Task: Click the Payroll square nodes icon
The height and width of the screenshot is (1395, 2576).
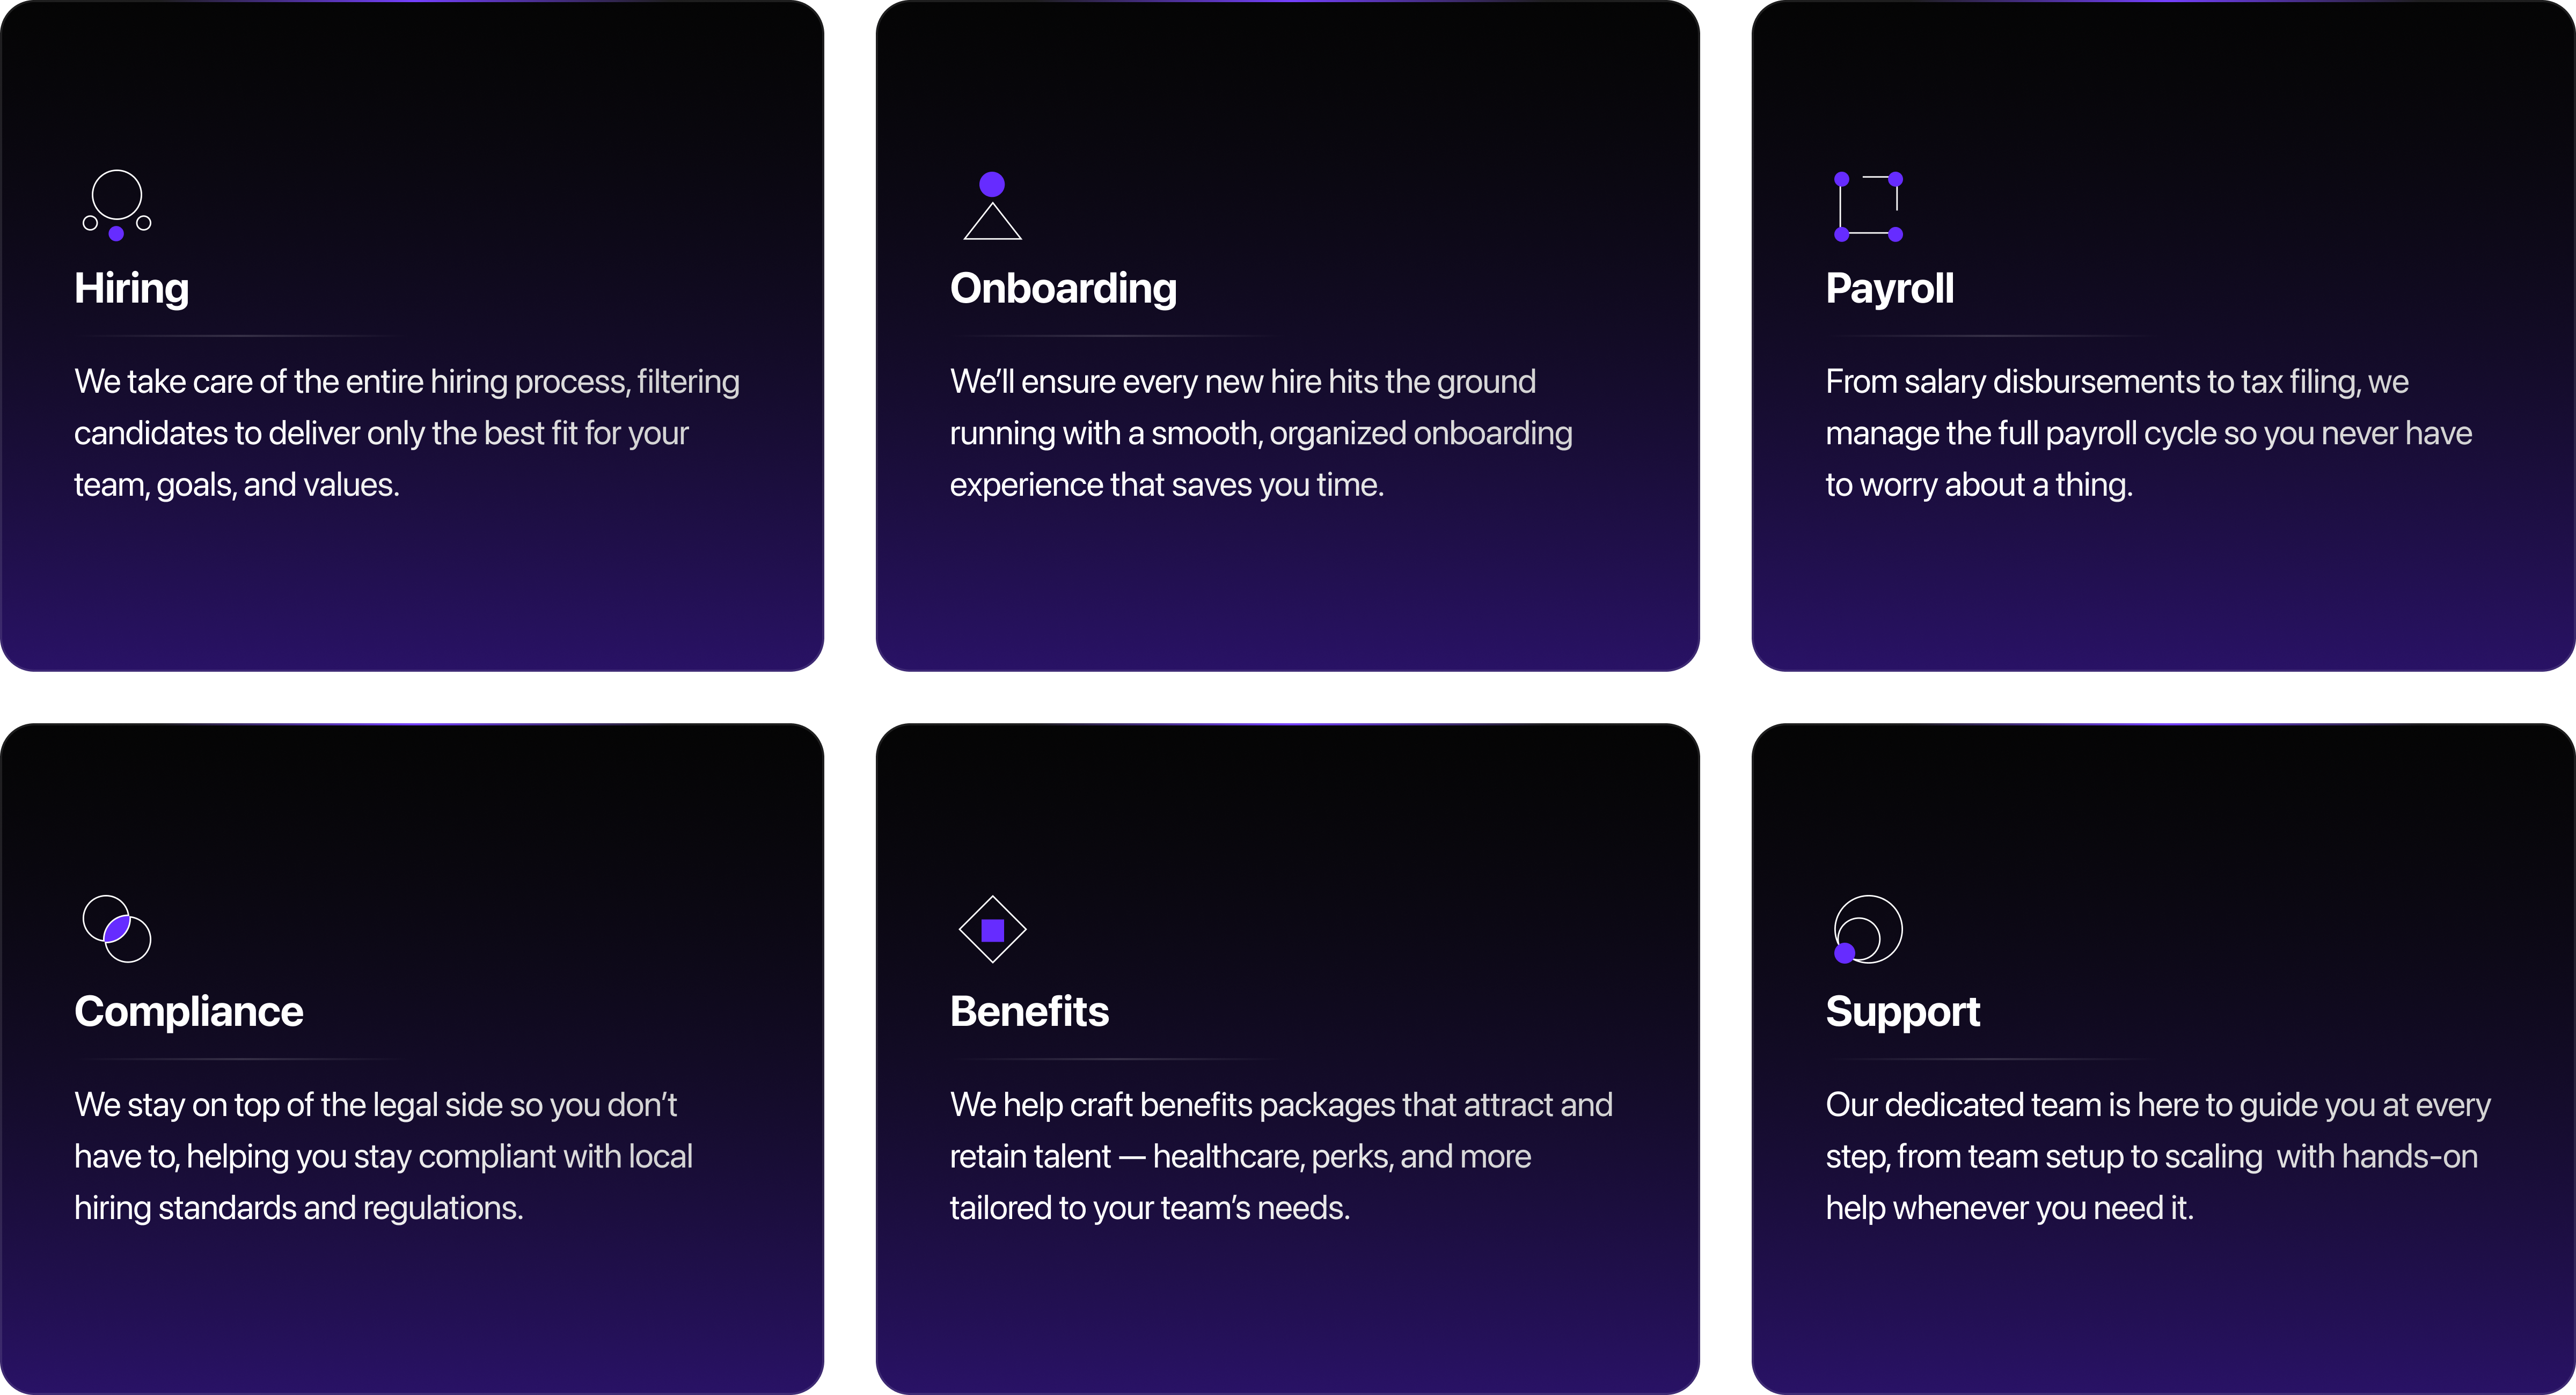Action: (x=1868, y=207)
